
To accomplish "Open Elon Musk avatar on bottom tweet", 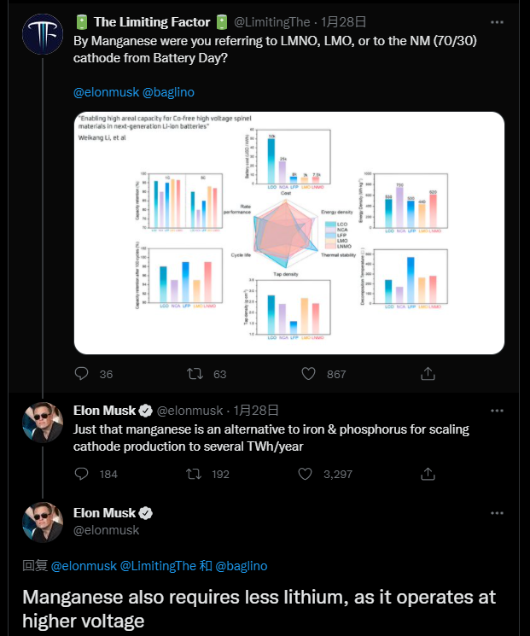I will 42,522.
